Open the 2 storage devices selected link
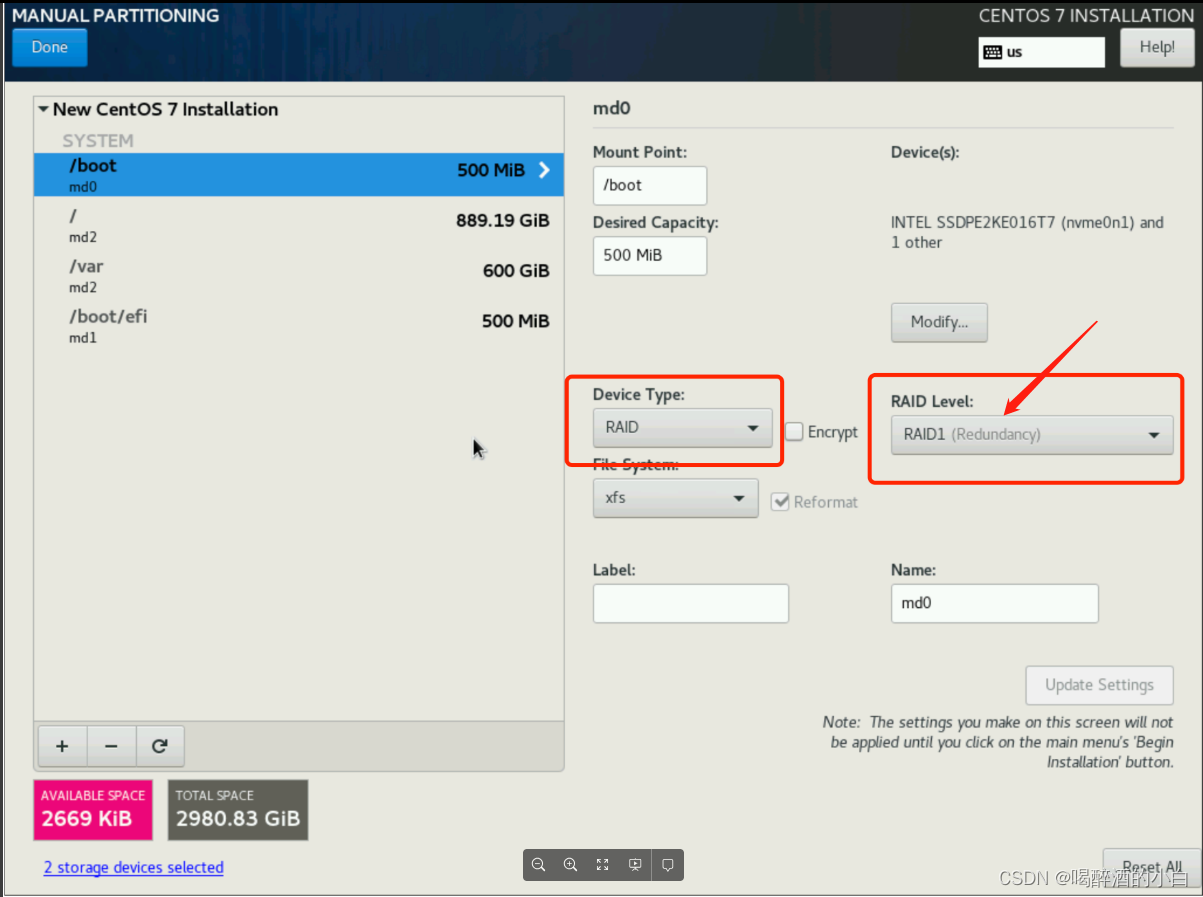Viewport: 1203px width, 897px height. point(134,867)
